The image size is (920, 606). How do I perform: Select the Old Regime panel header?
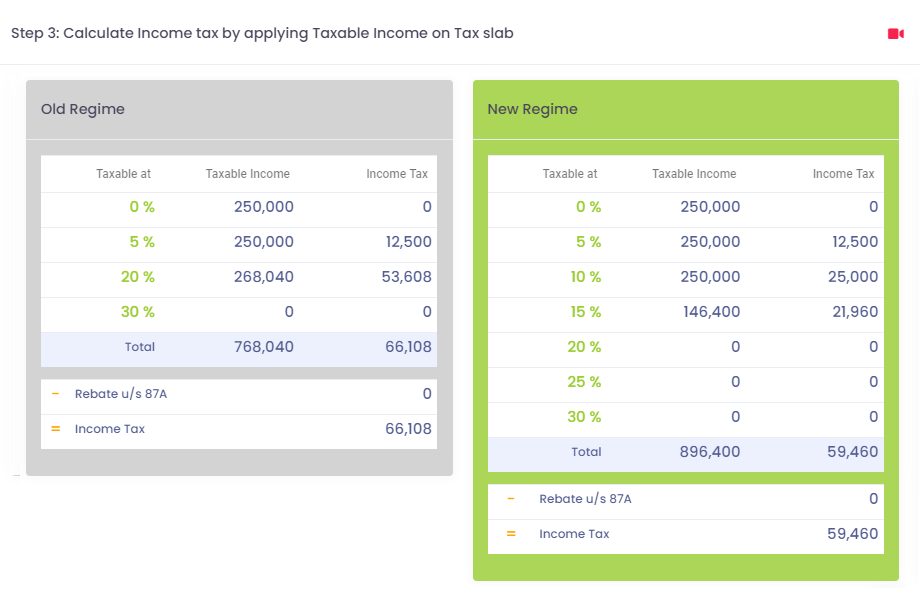[x=239, y=110]
